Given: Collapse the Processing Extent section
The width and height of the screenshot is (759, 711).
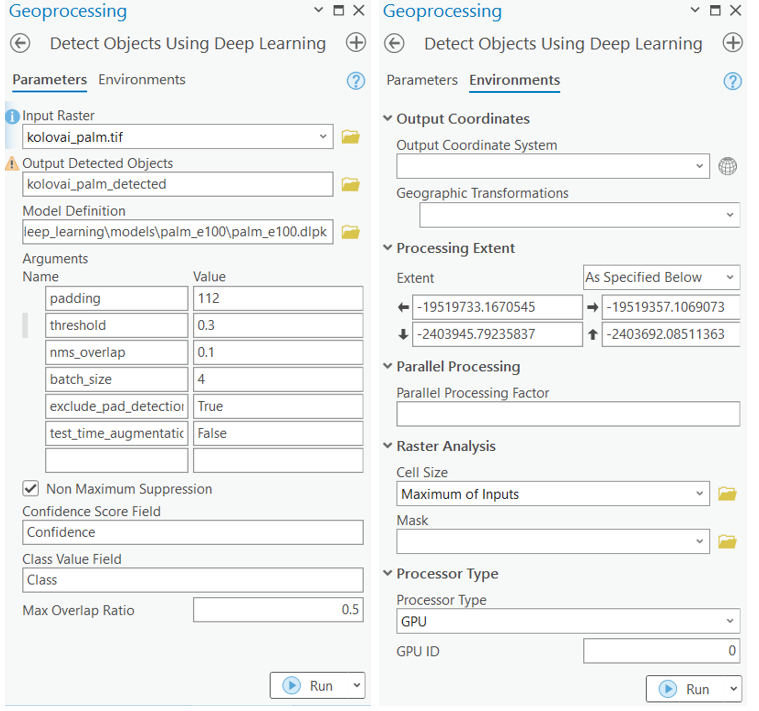Looking at the screenshot, I should coord(388,249).
